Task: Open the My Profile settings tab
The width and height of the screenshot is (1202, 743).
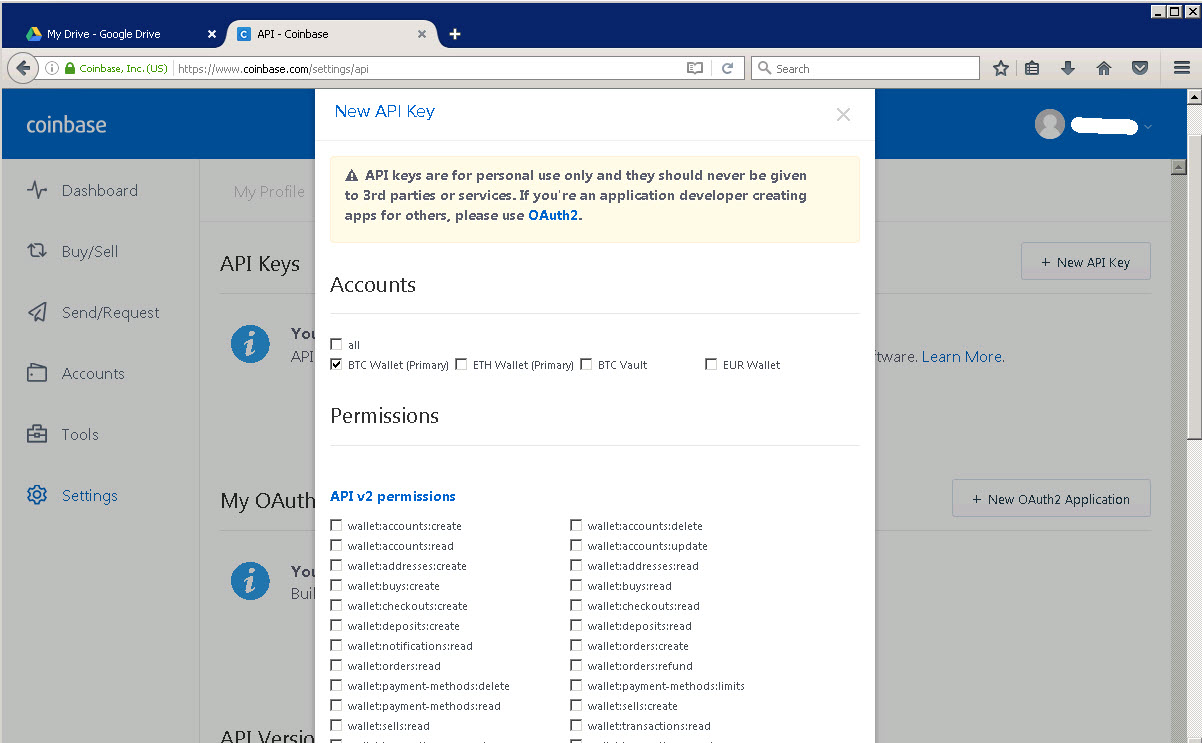Action: [x=269, y=191]
